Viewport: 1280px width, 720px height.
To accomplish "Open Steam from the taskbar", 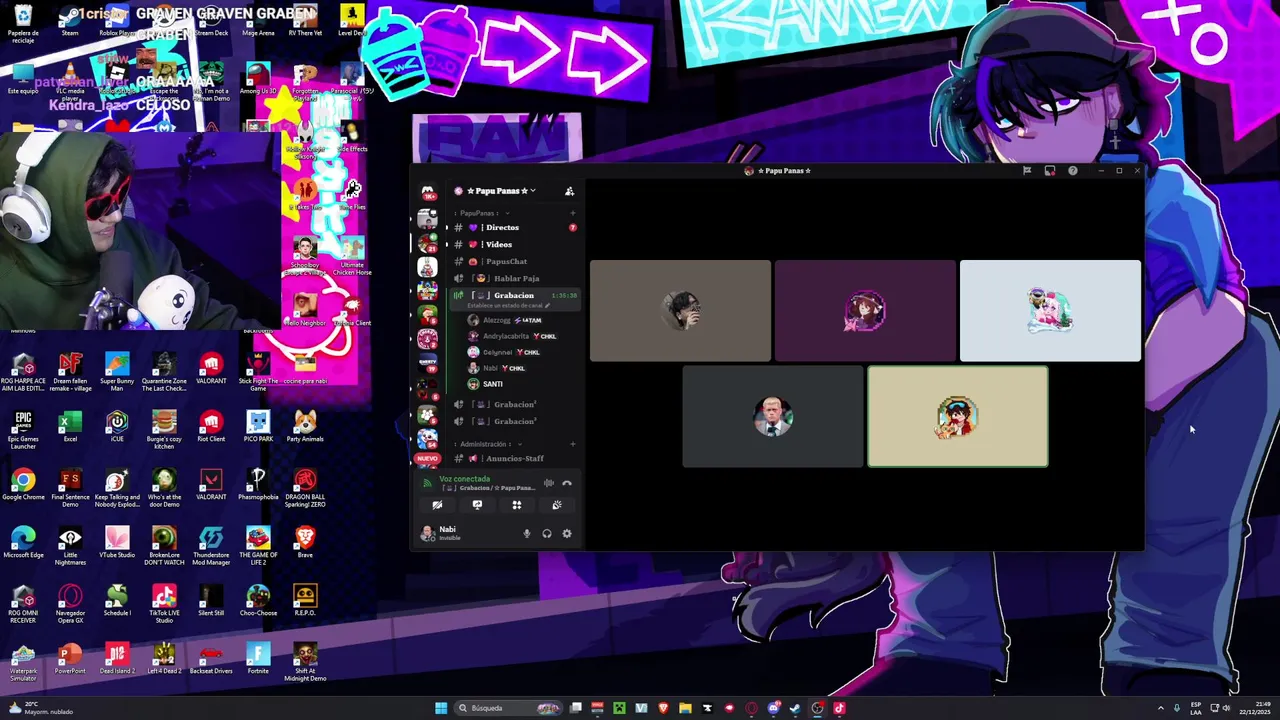I will [795, 708].
